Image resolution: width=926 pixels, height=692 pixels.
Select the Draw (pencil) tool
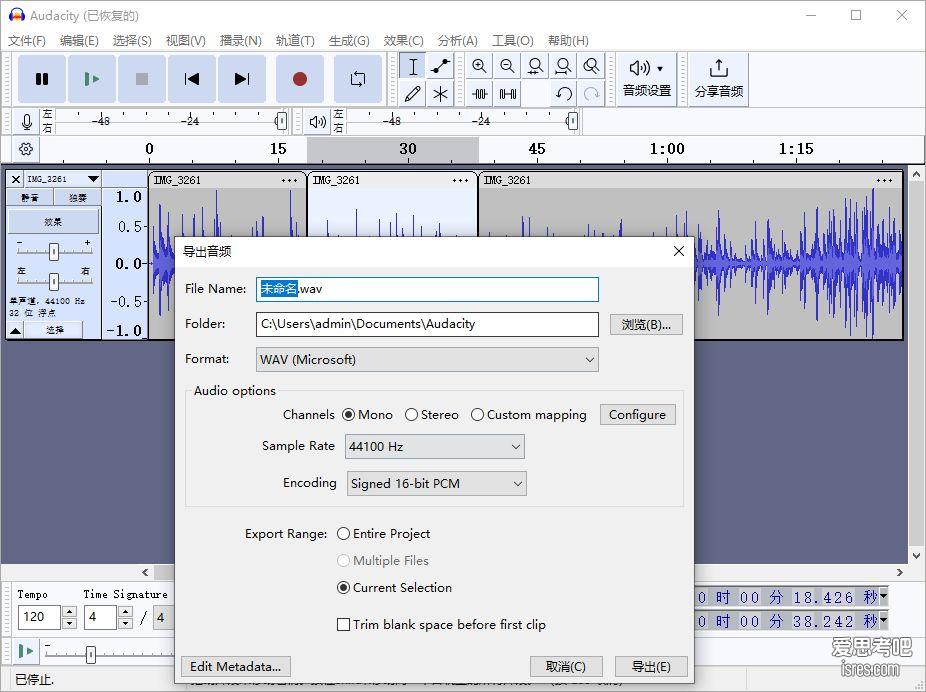point(413,93)
